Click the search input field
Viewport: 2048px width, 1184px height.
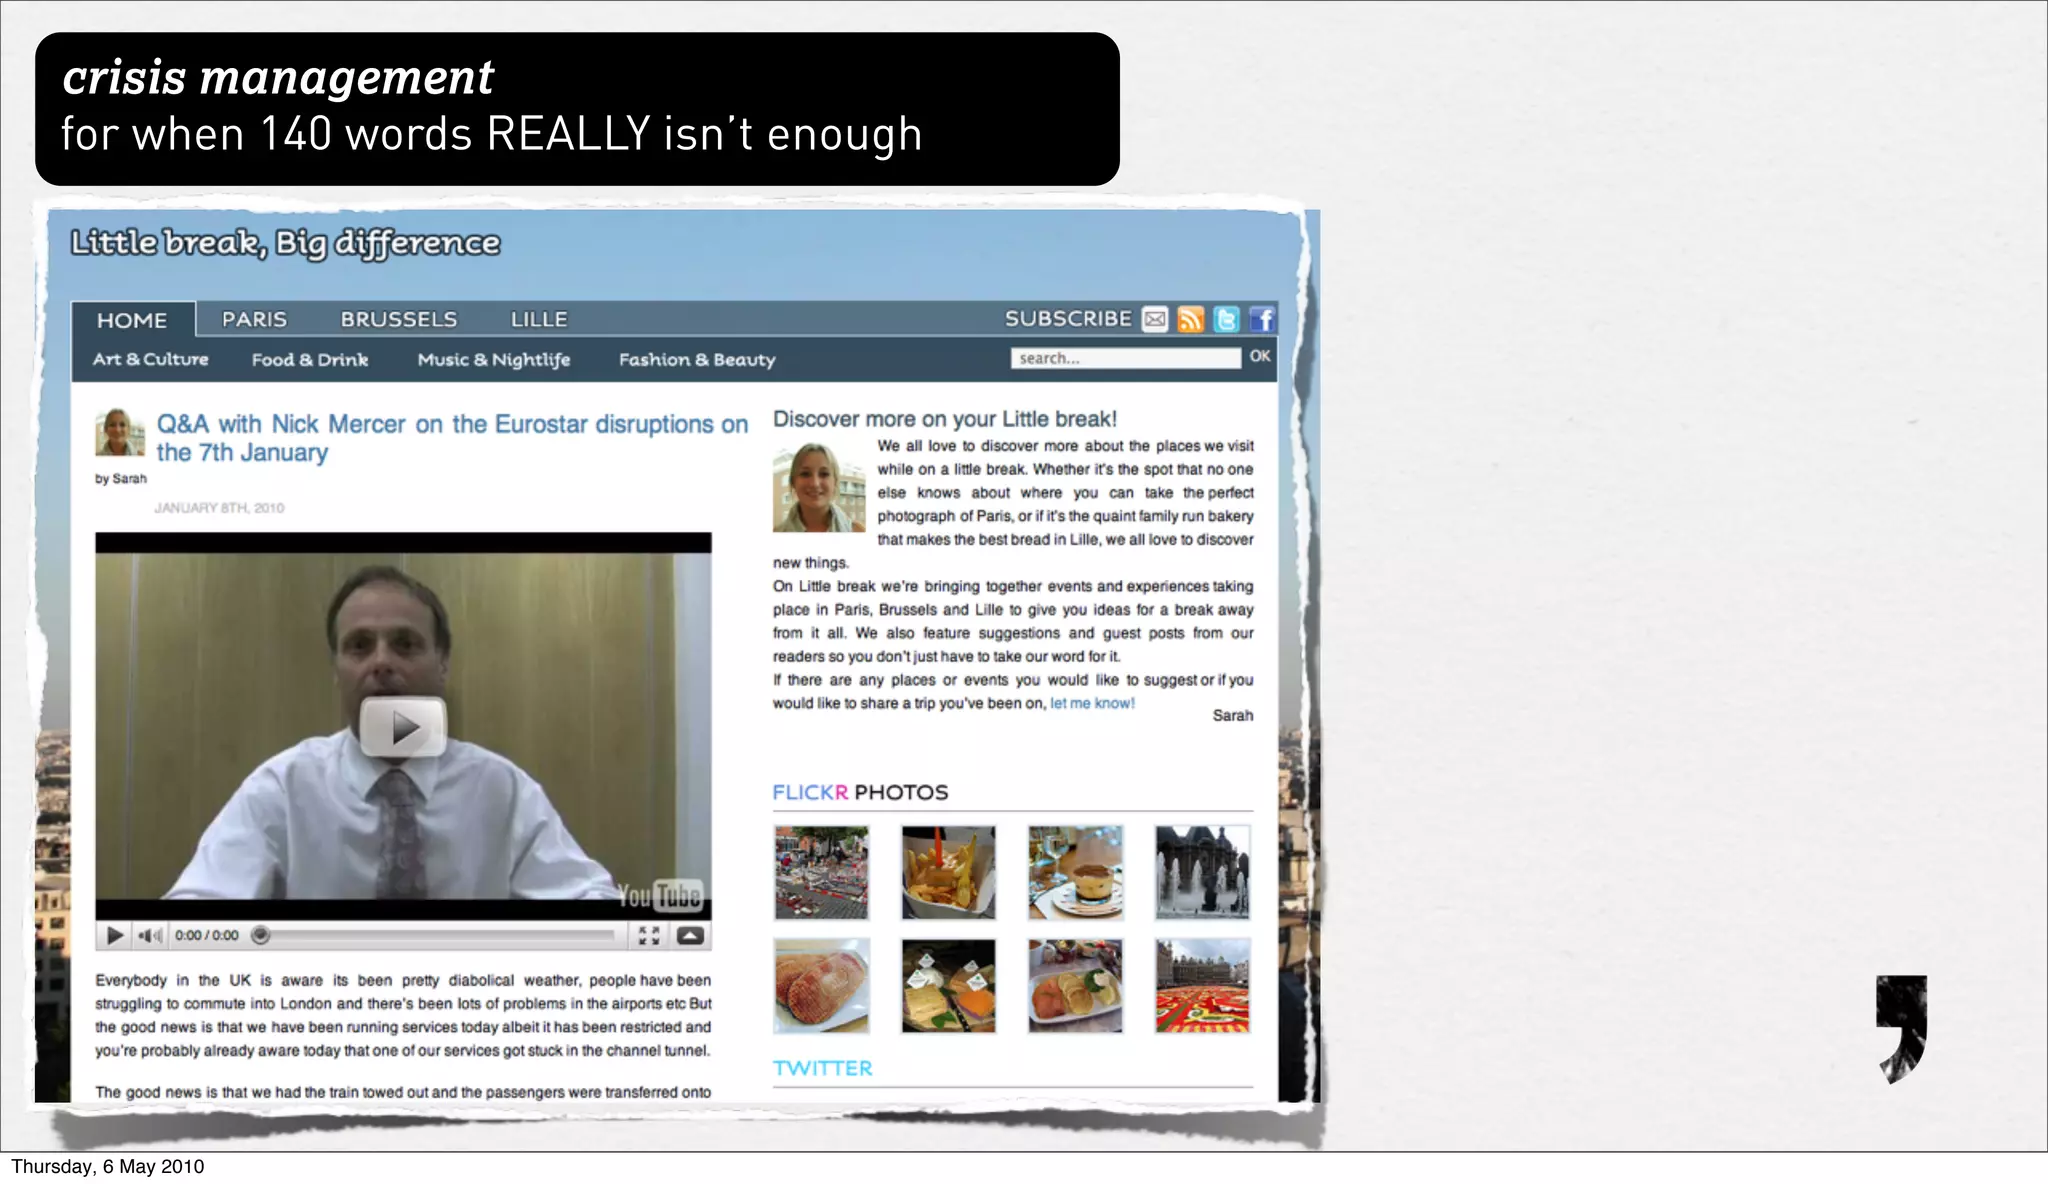(1125, 358)
